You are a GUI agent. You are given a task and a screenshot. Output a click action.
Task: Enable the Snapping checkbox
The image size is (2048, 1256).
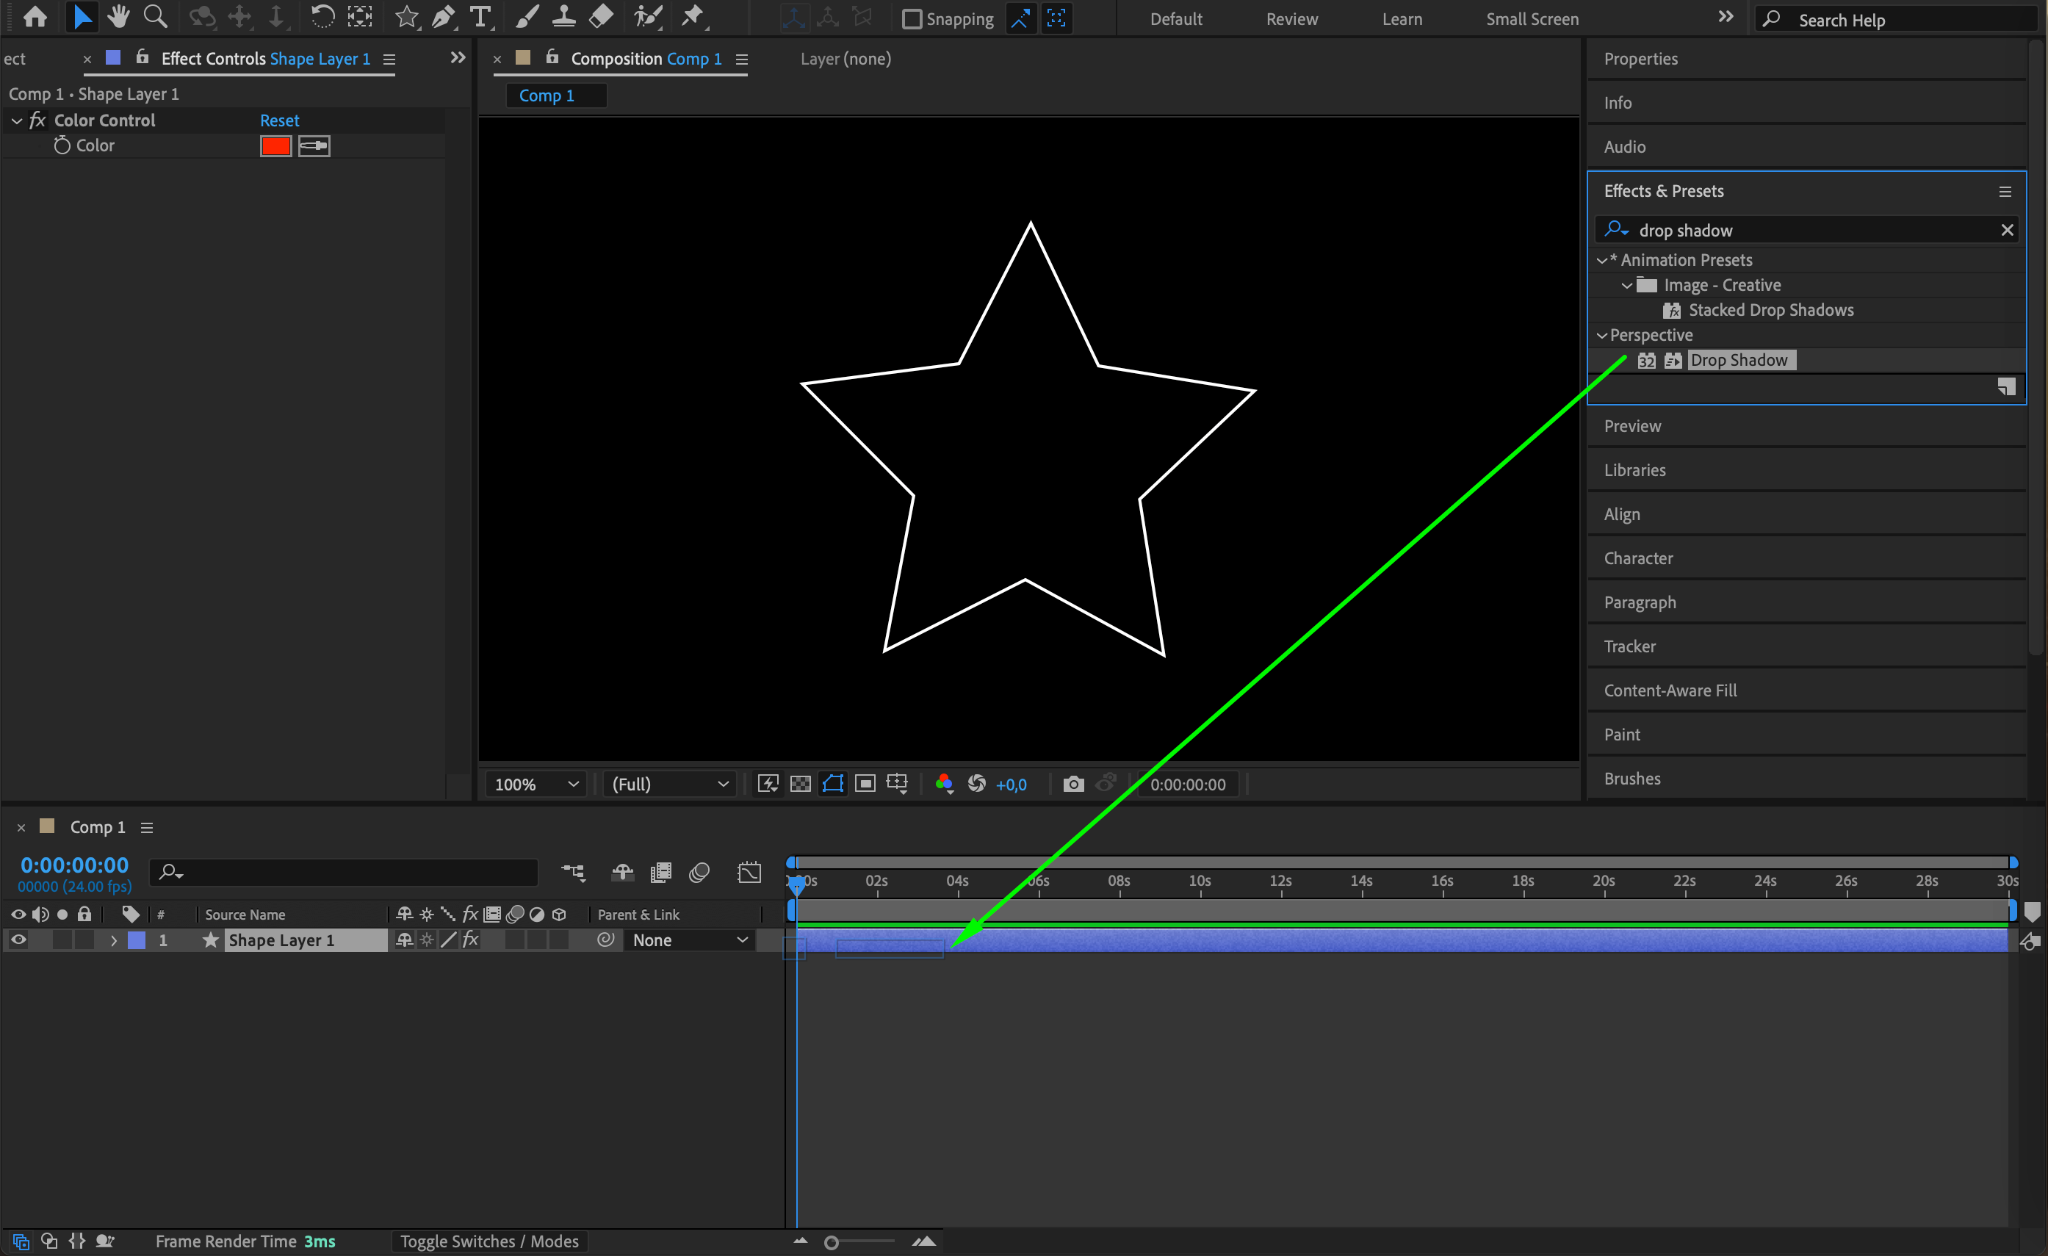[x=912, y=19]
